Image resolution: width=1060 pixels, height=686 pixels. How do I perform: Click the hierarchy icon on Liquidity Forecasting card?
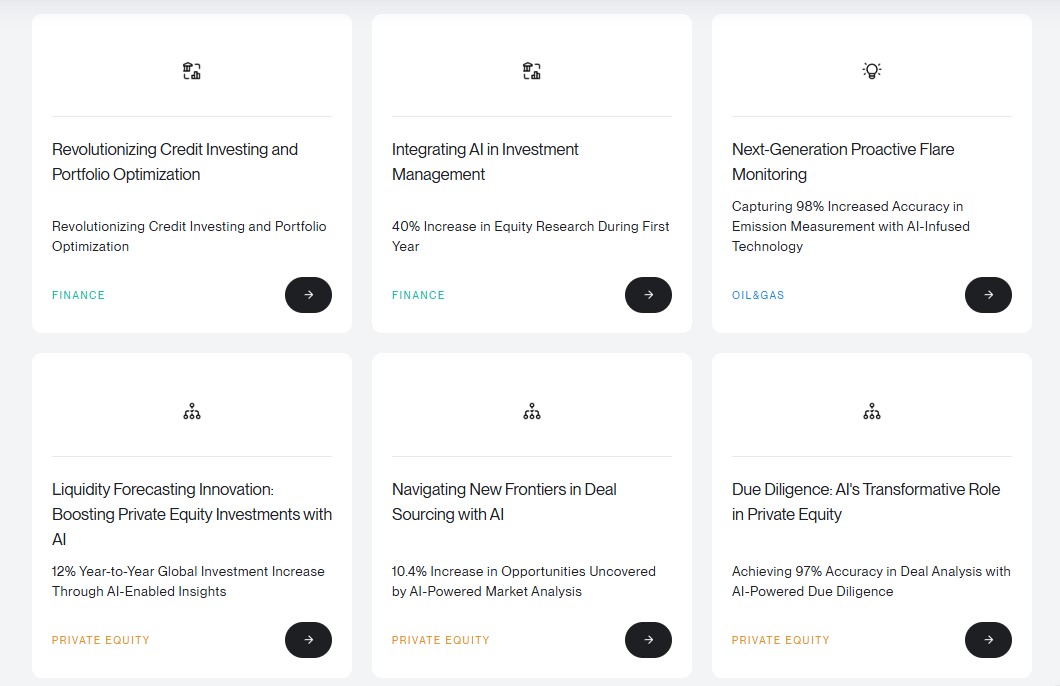tap(191, 410)
